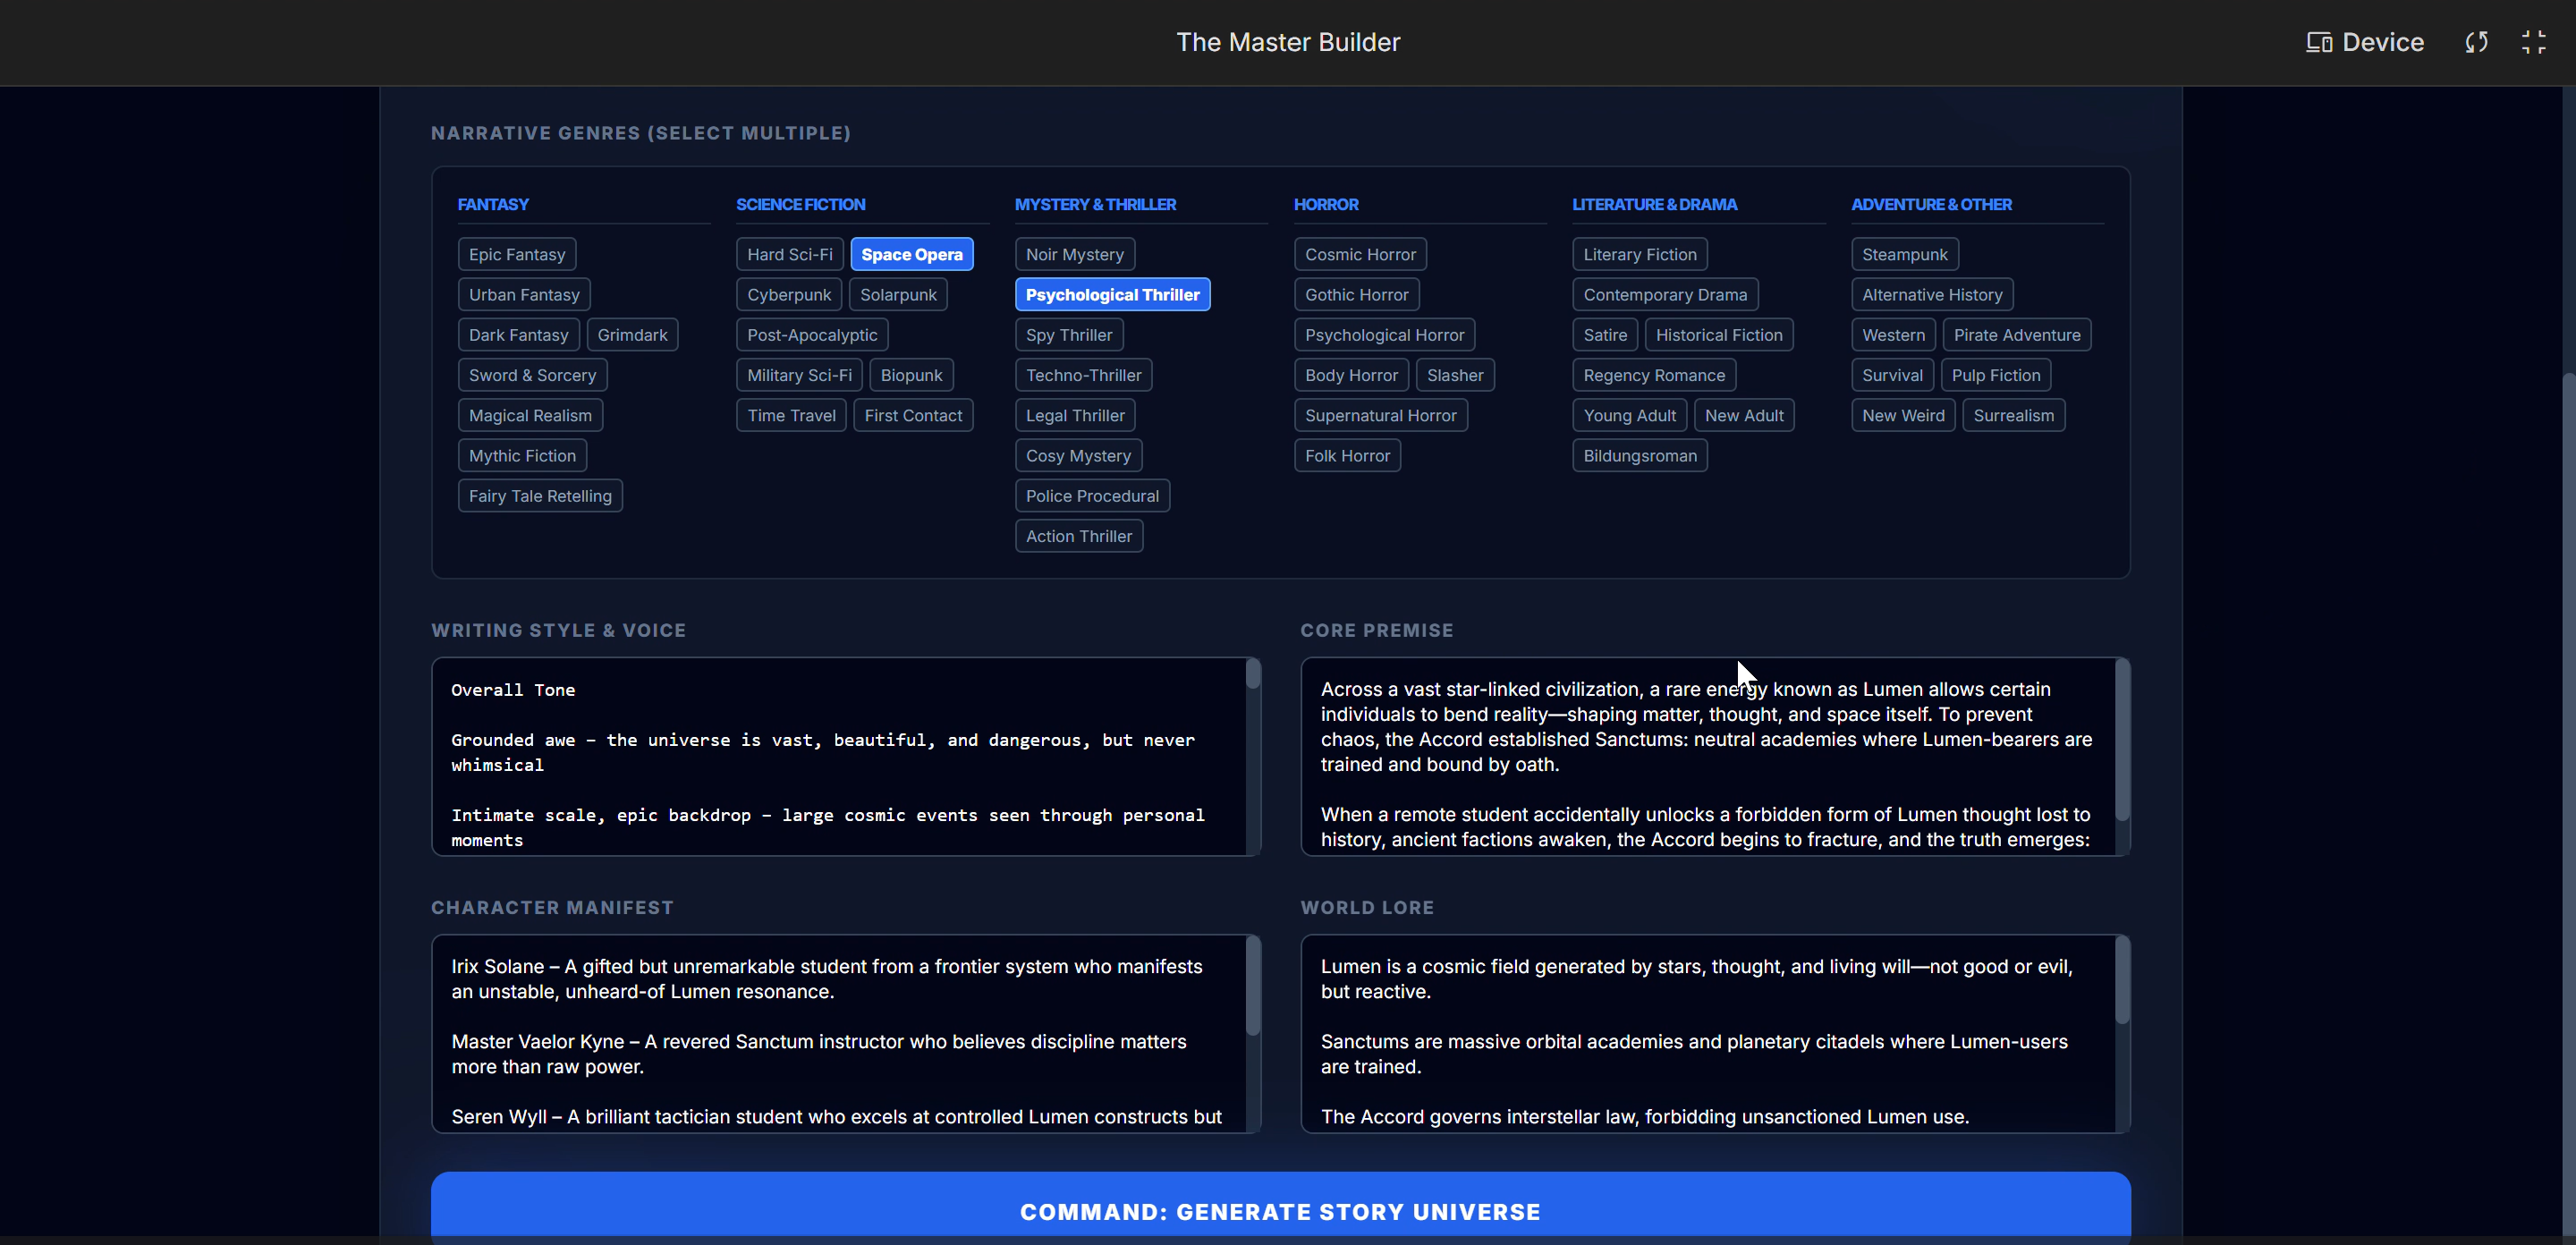This screenshot has width=2576, height=1245.
Task: Toggle the Cosmic Horror genre
Action: coord(1359,254)
